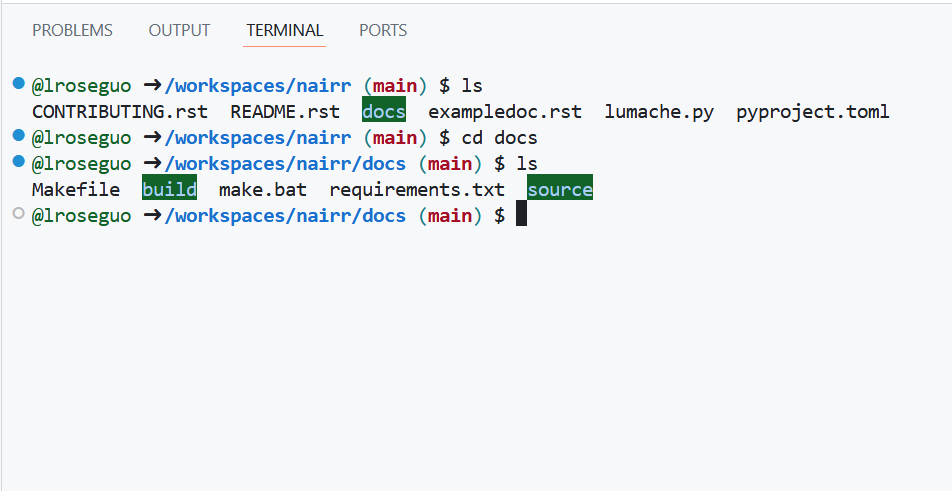The image size is (952, 491).
Task: Click the highlighted 'source' directory name
Action: click(x=560, y=189)
